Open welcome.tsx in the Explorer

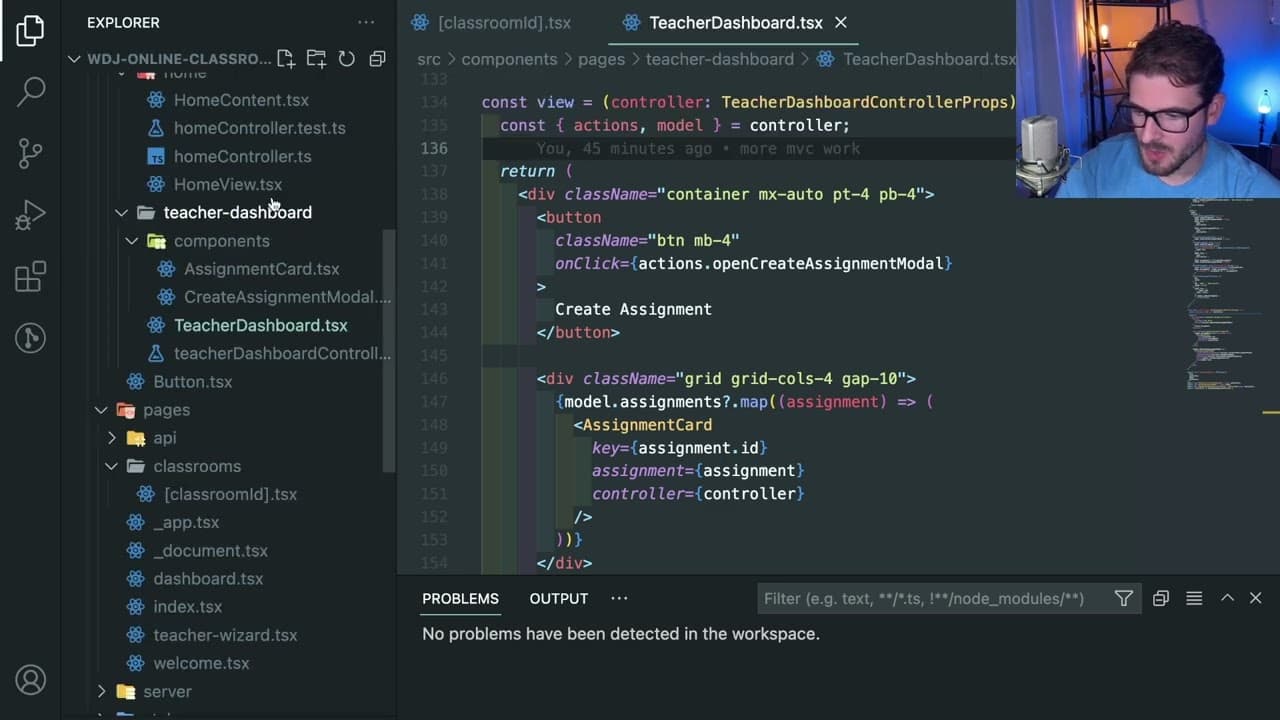tap(201, 663)
